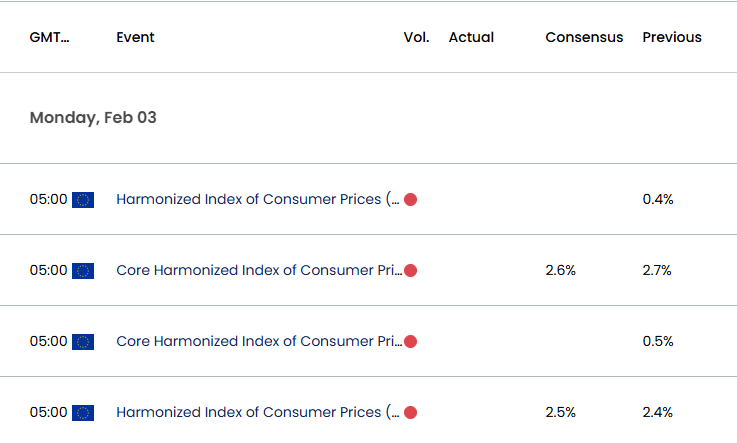This screenshot has width=737, height=443.
Task: Click the Previous column header
Action: [x=672, y=37]
